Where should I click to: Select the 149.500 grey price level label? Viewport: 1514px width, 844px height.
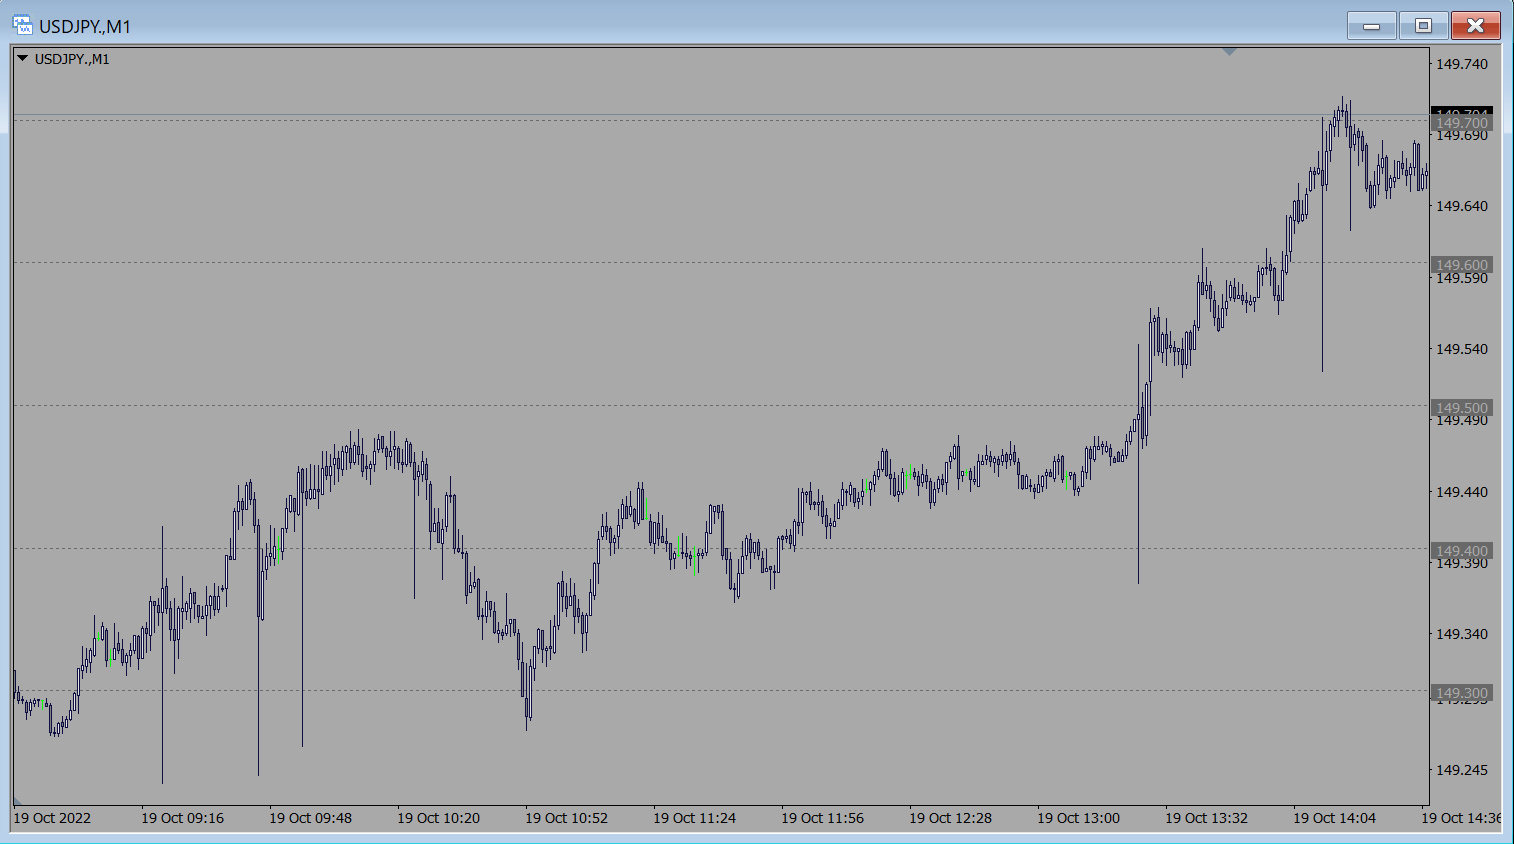(x=1461, y=408)
